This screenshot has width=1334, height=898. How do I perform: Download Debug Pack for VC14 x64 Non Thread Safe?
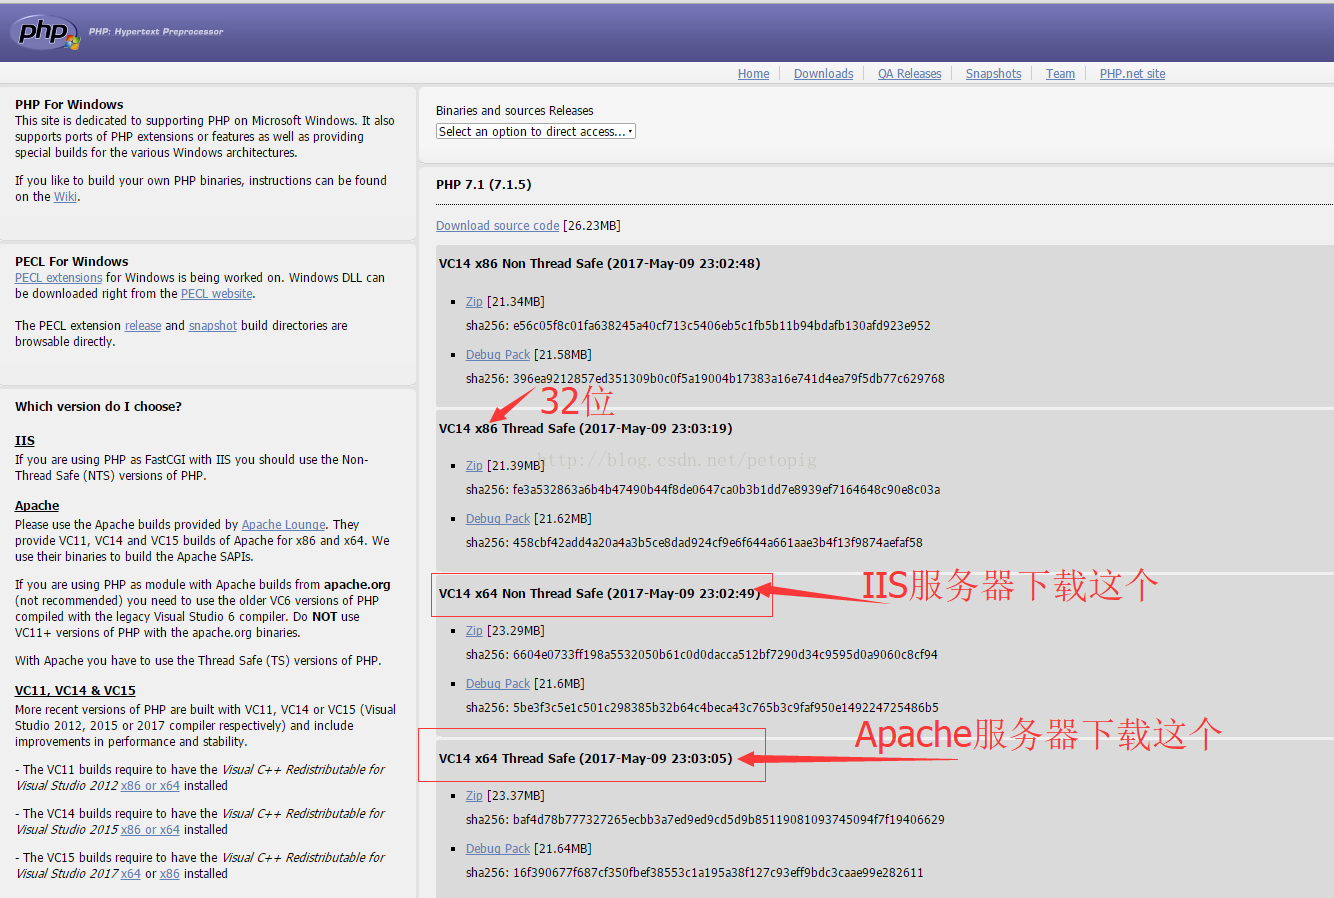coord(497,684)
